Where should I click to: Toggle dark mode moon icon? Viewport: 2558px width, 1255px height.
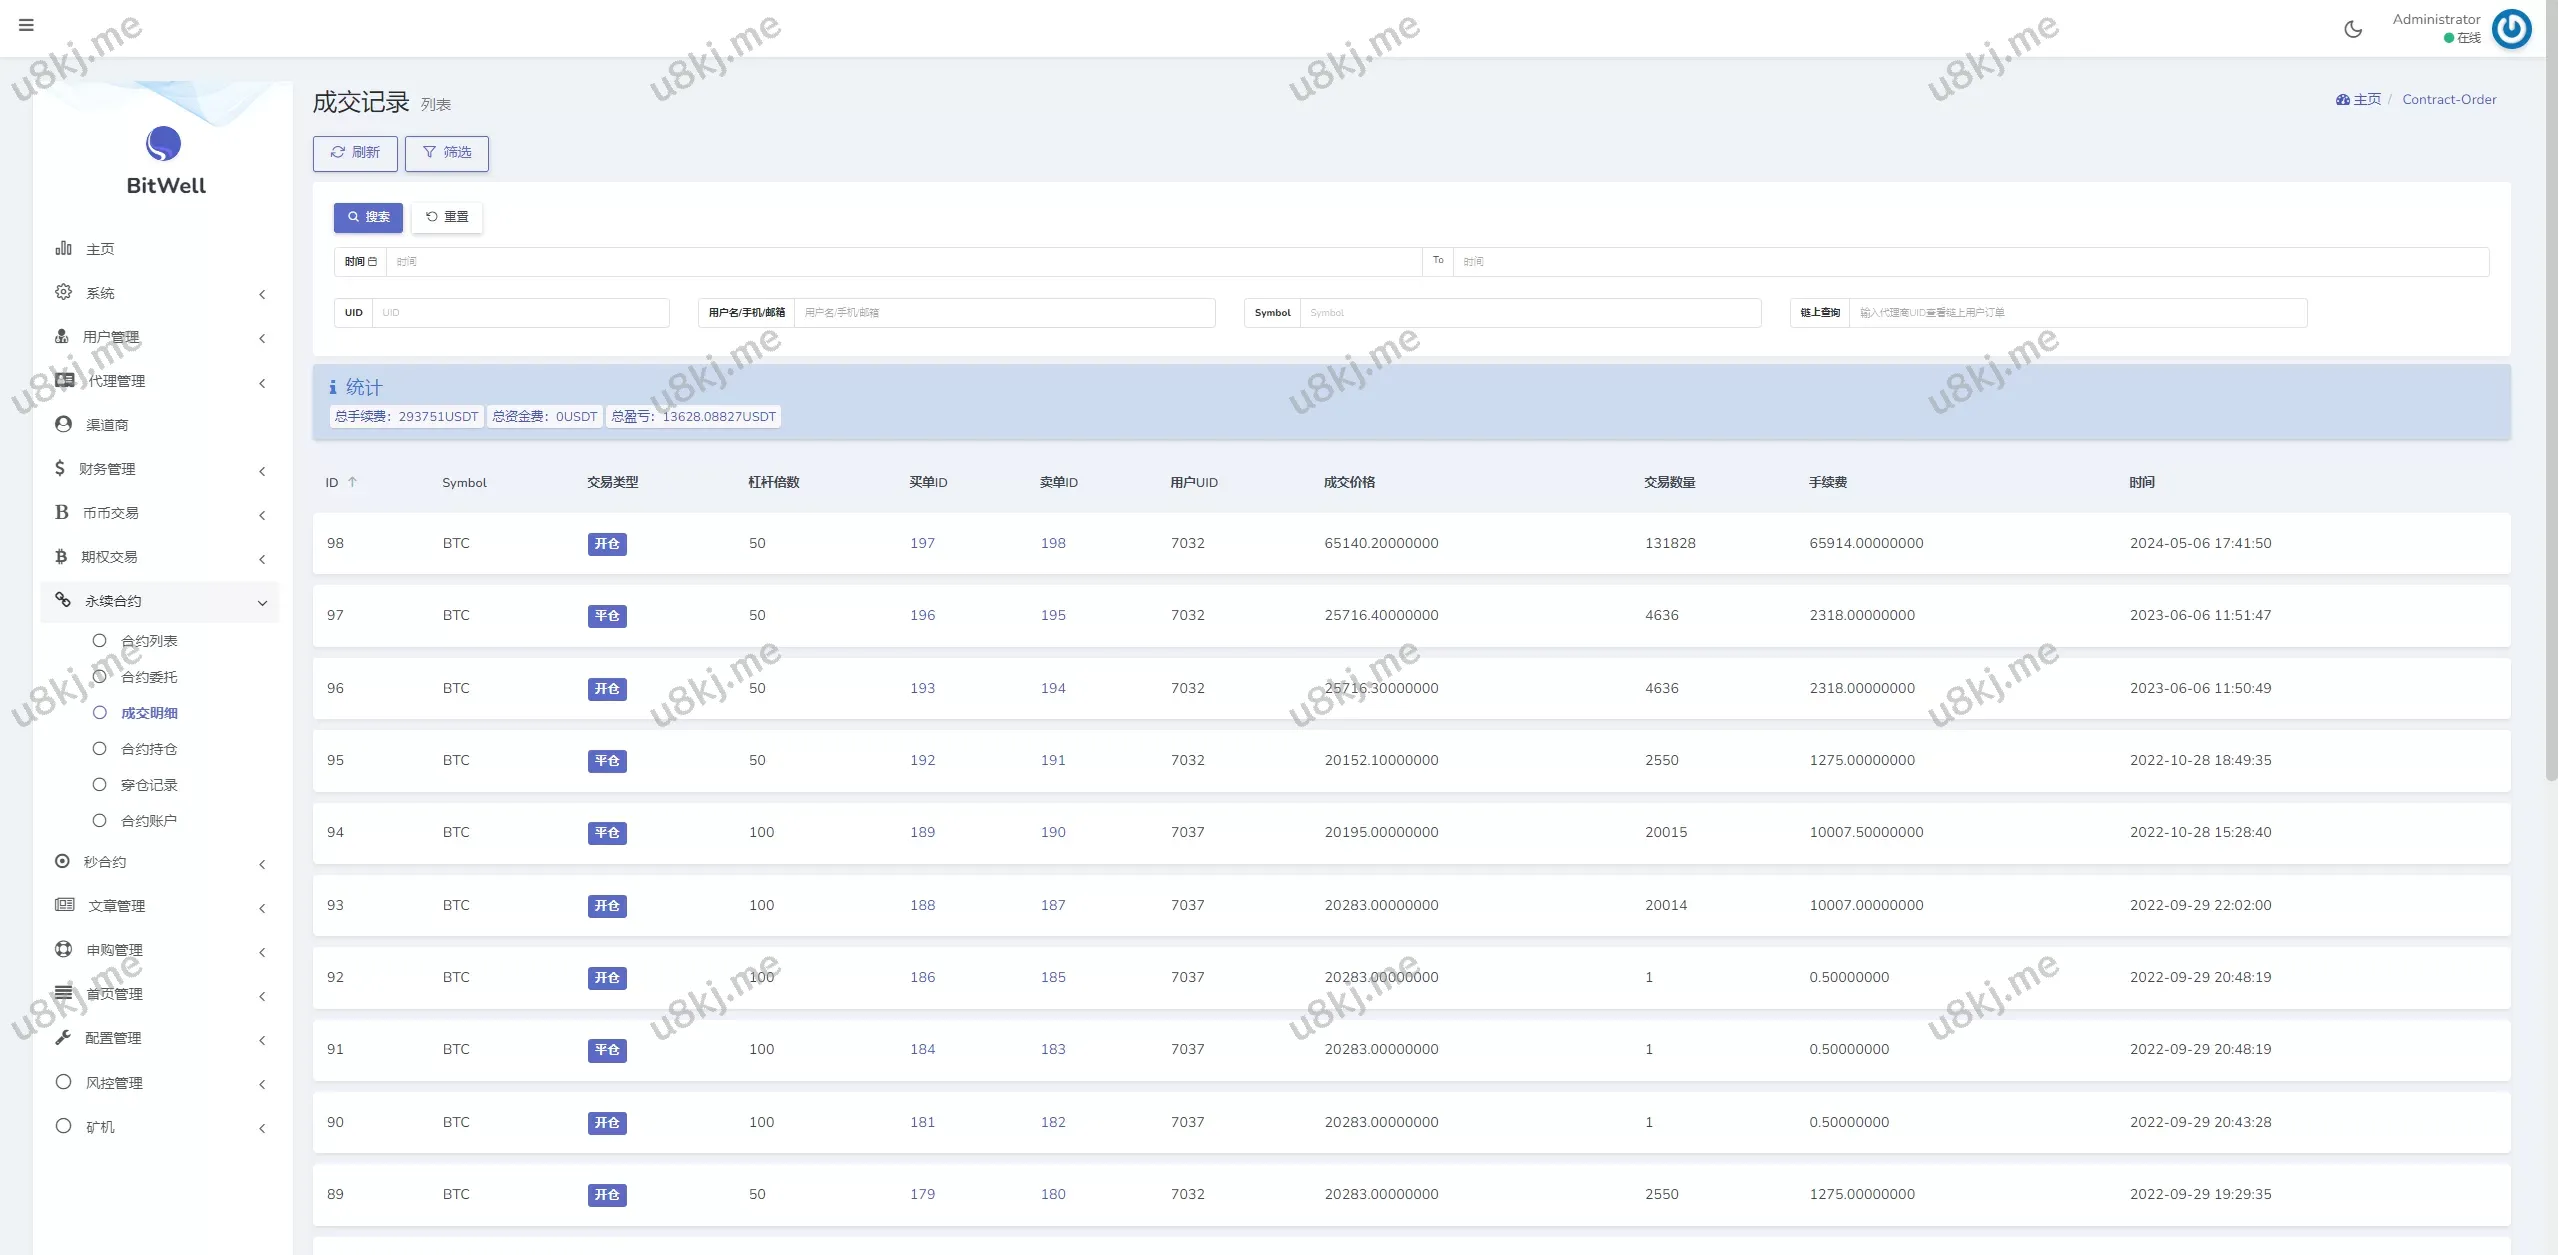click(2353, 29)
